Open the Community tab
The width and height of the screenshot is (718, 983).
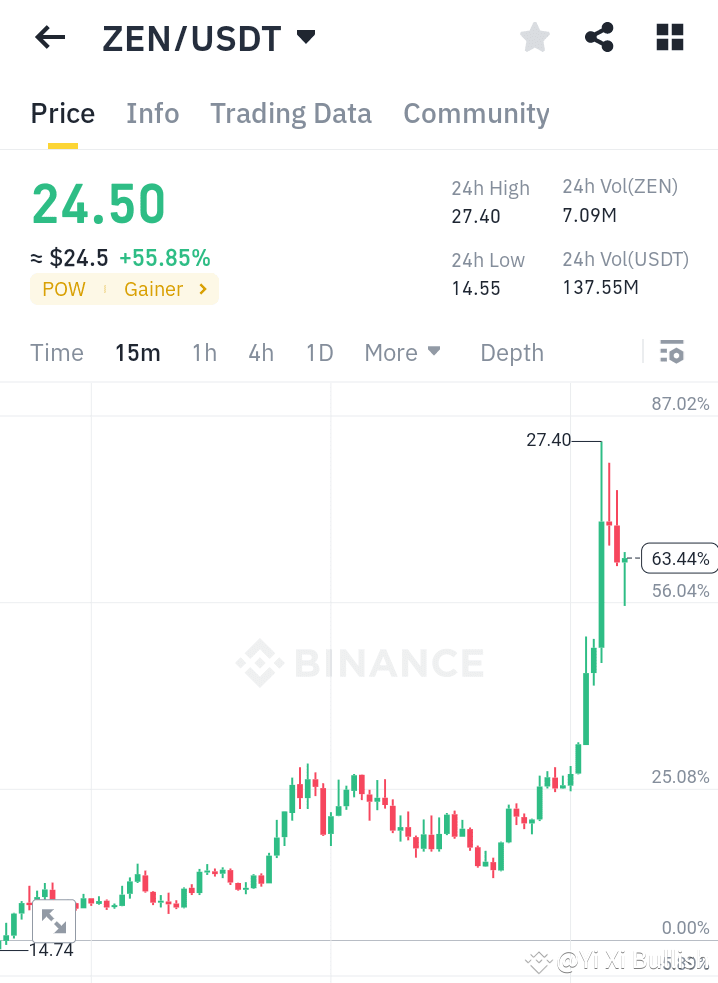click(476, 114)
